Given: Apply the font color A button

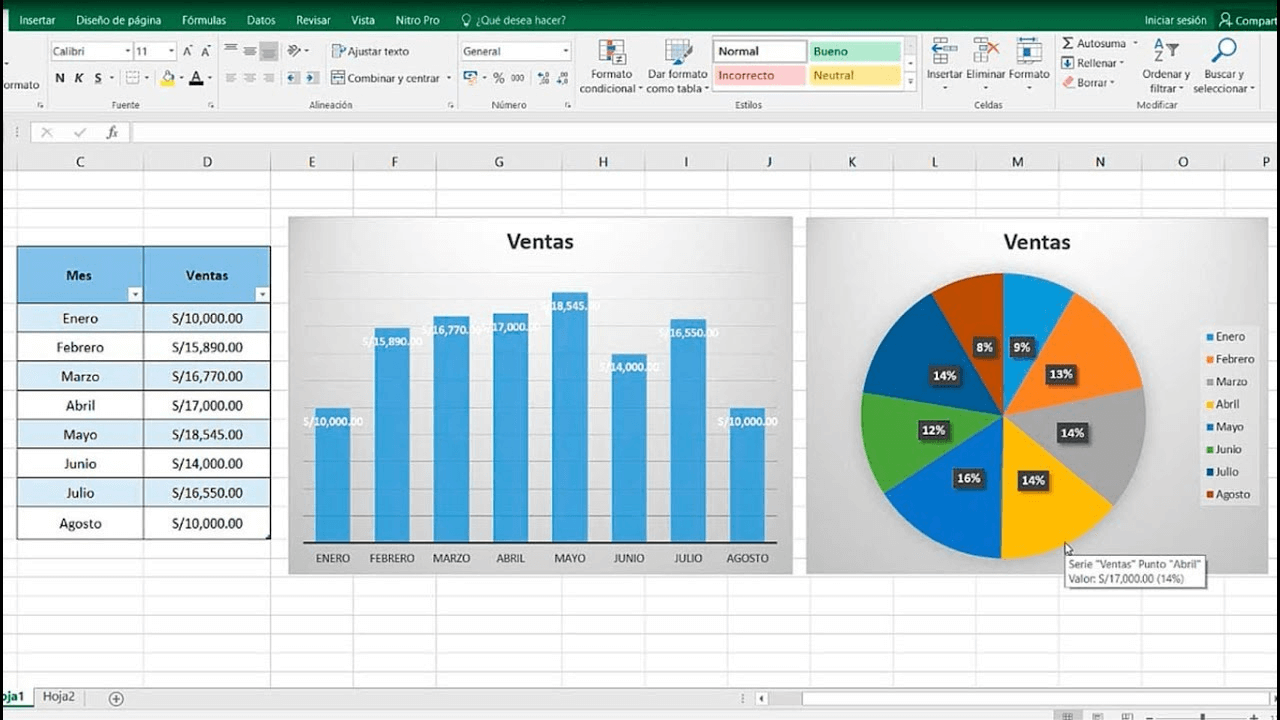Looking at the screenshot, I should pos(196,78).
